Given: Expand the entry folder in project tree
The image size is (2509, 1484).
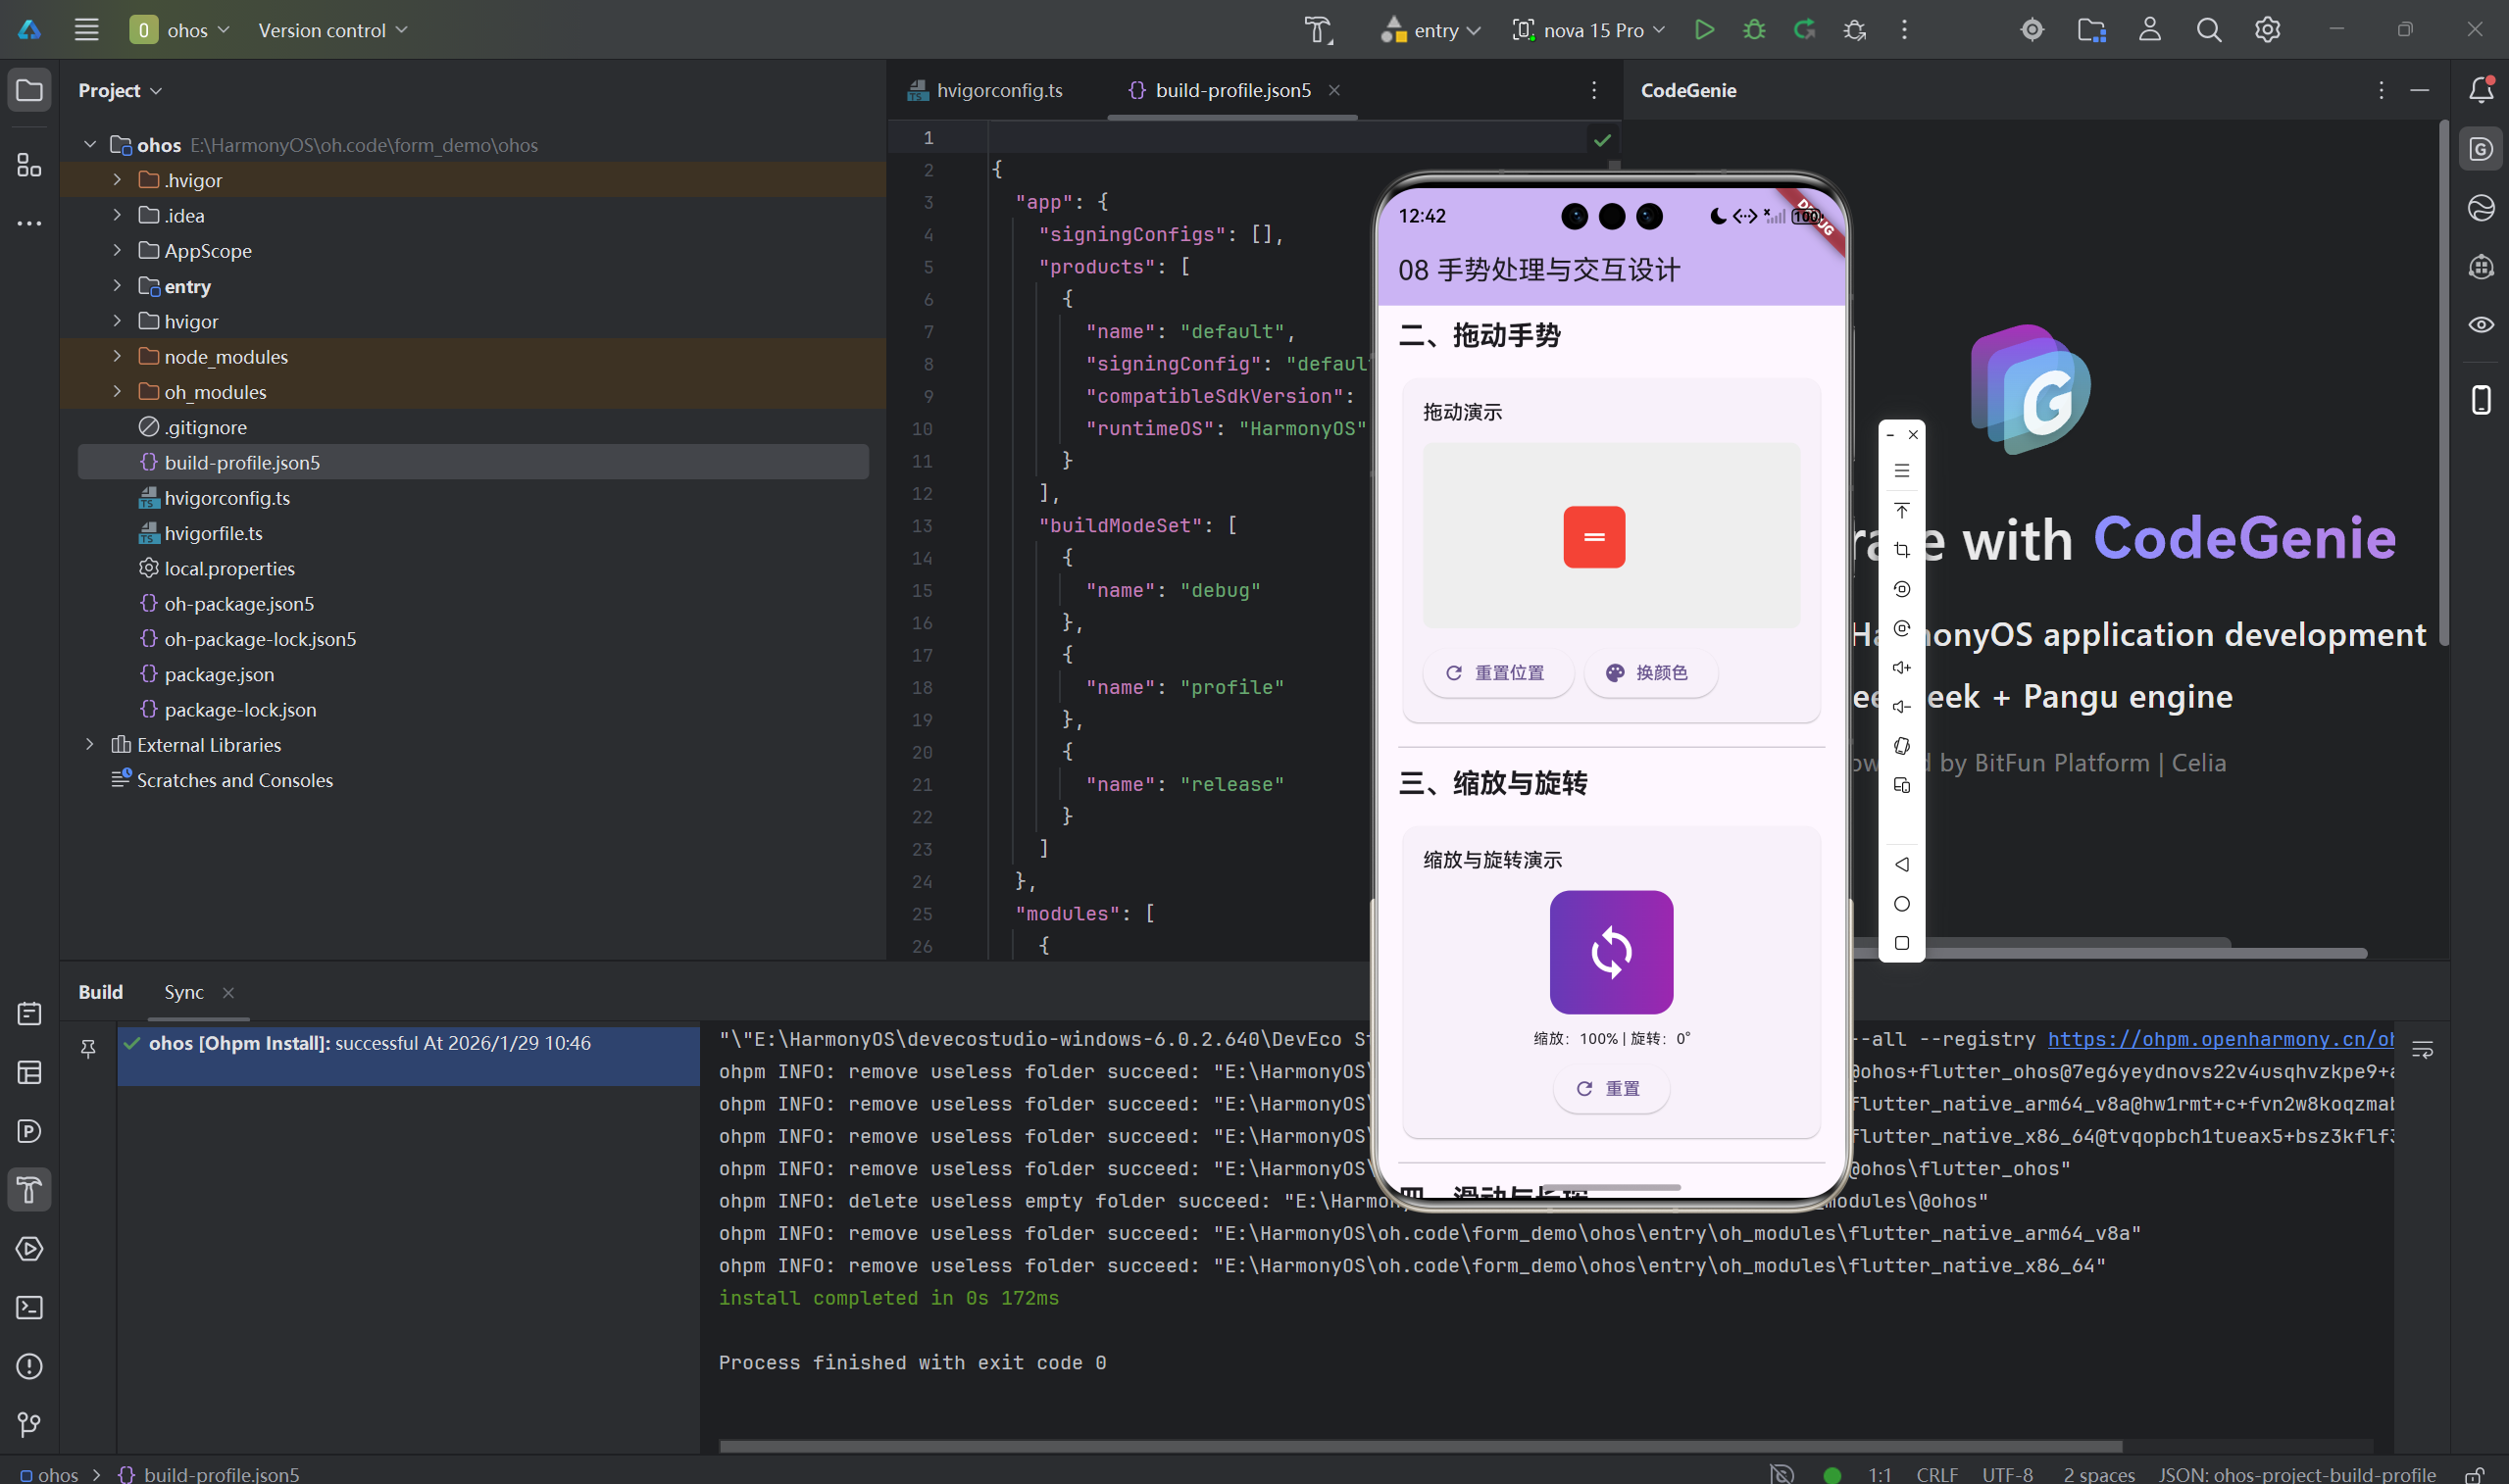Looking at the screenshot, I should 117,286.
